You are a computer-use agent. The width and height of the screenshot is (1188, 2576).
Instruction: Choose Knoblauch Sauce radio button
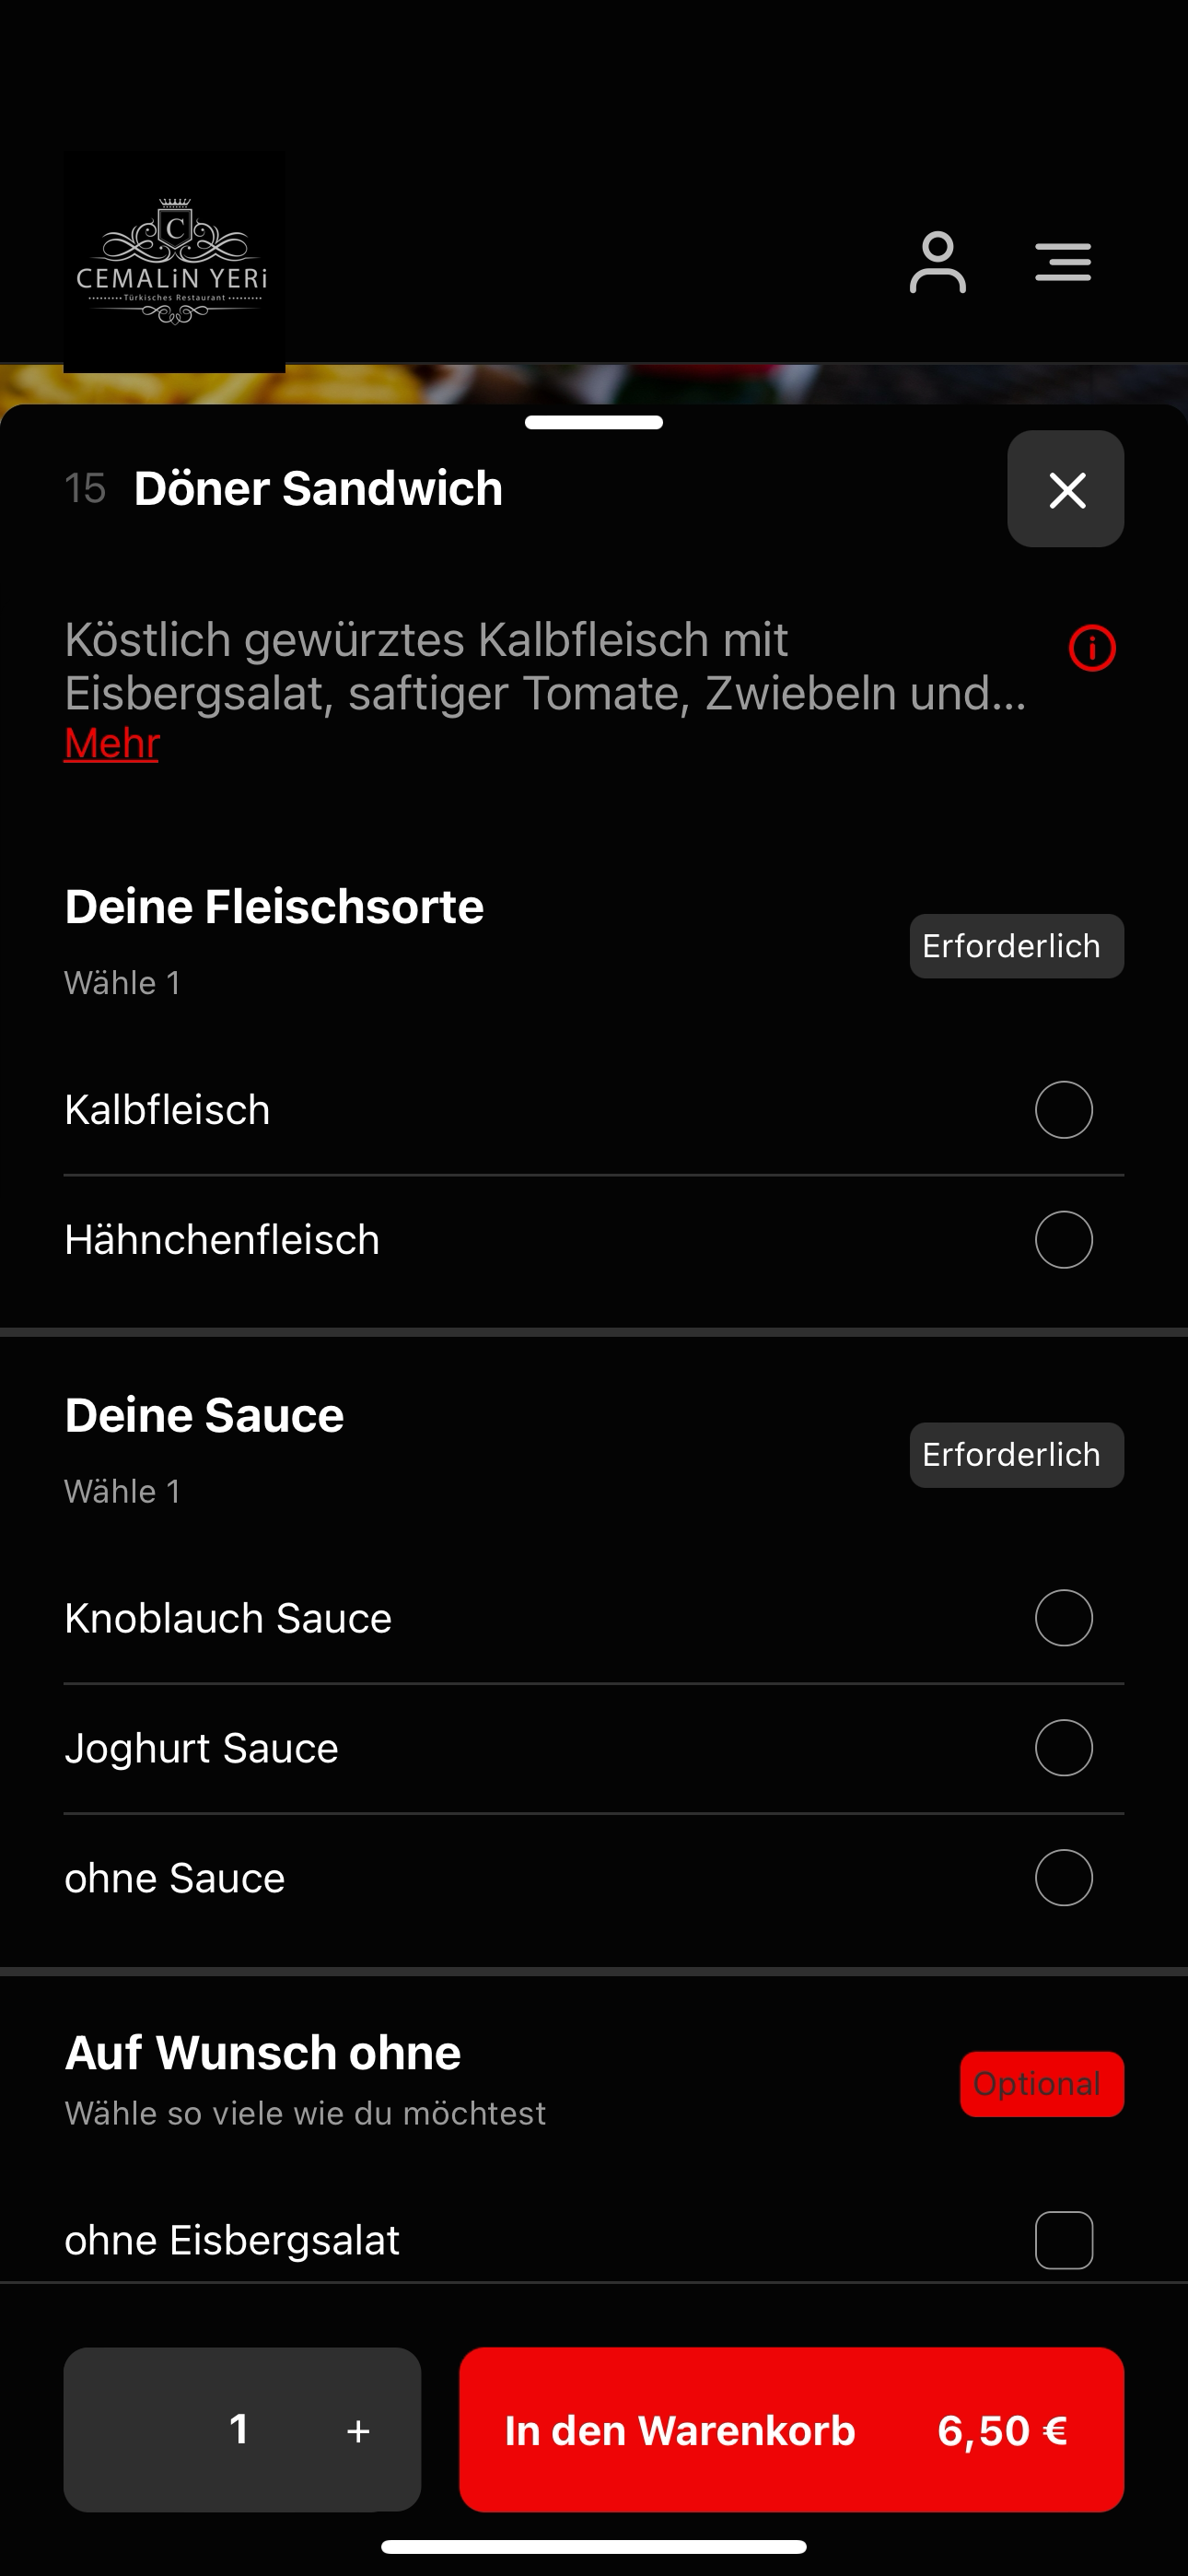(x=1063, y=1618)
